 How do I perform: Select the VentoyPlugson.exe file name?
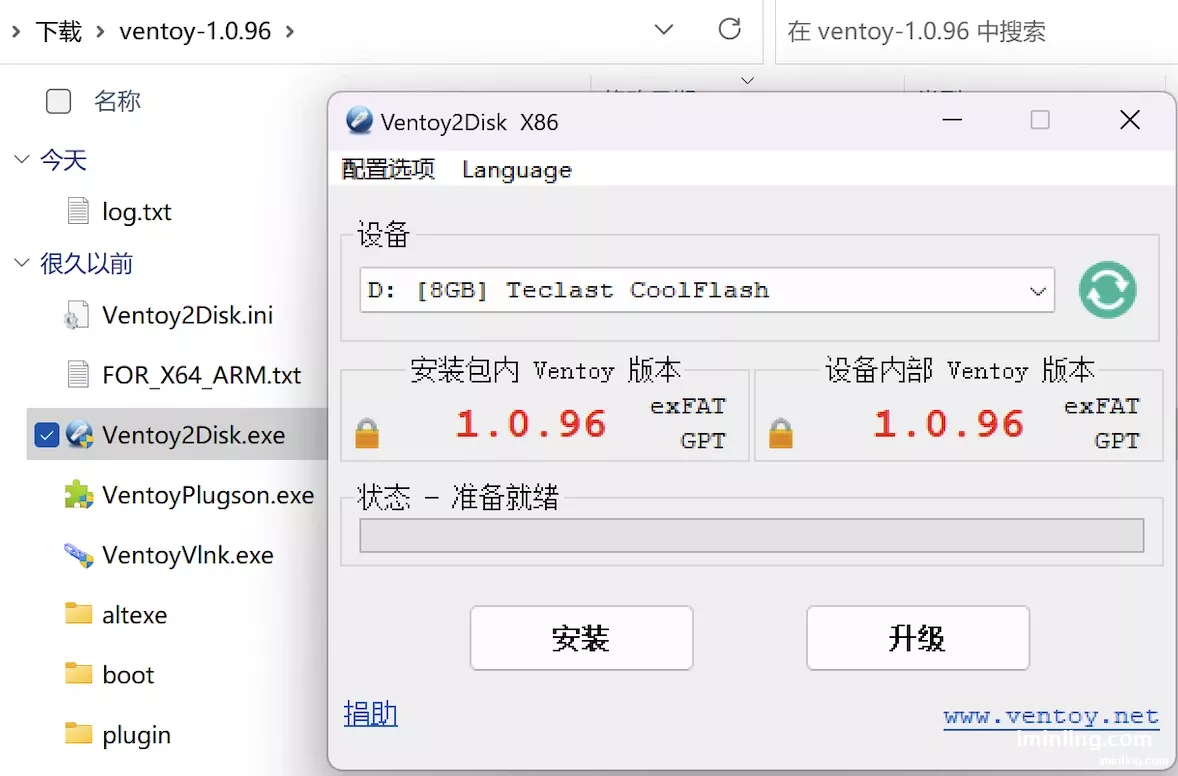point(208,495)
